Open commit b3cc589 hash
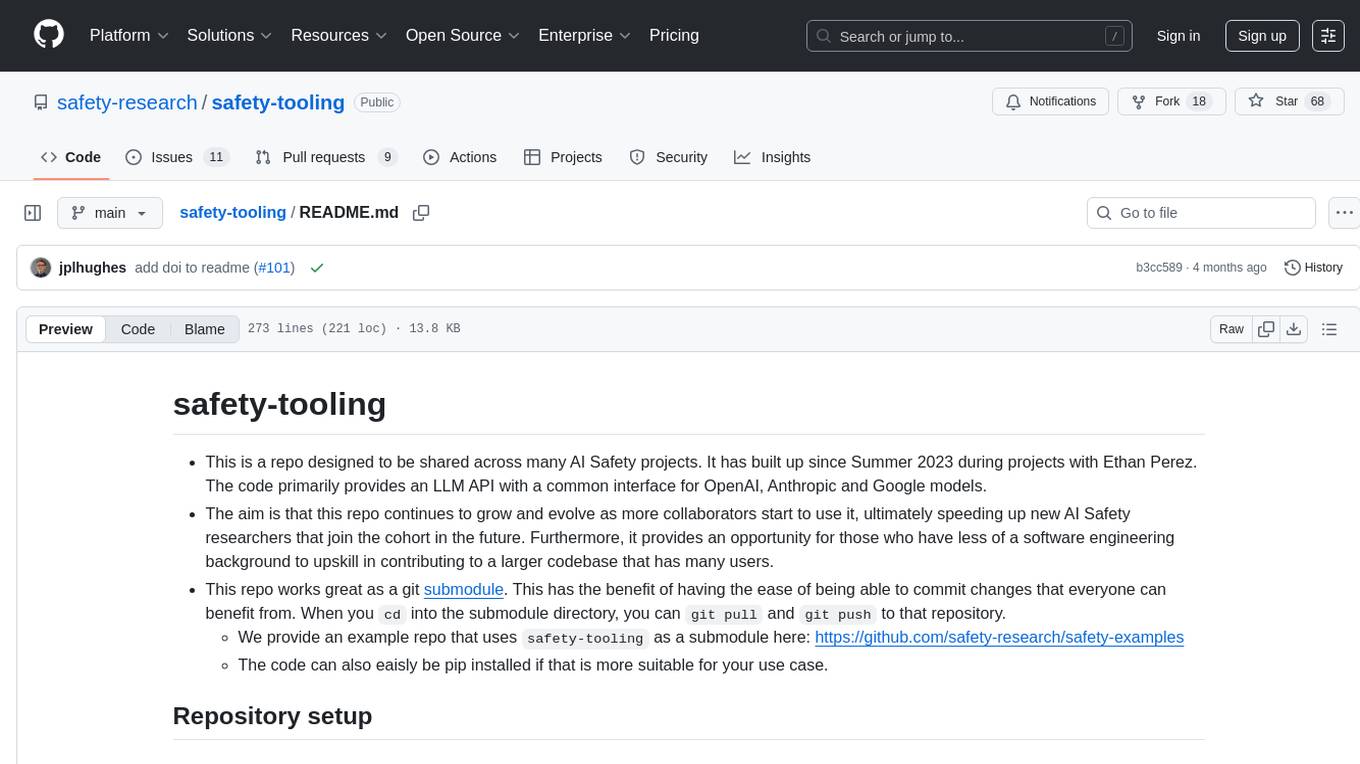 (x=1159, y=268)
